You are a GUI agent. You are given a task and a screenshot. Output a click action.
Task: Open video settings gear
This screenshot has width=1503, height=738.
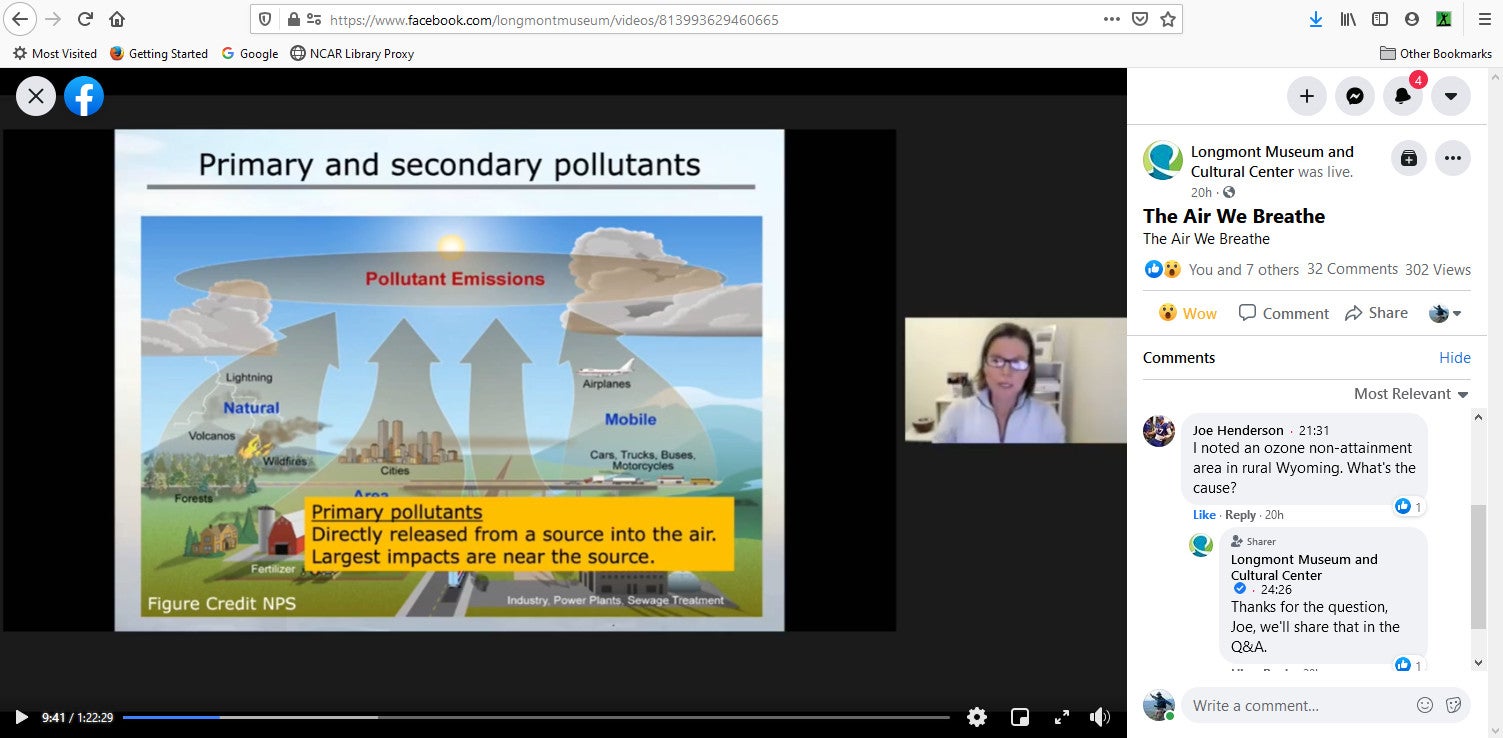coord(977,717)
